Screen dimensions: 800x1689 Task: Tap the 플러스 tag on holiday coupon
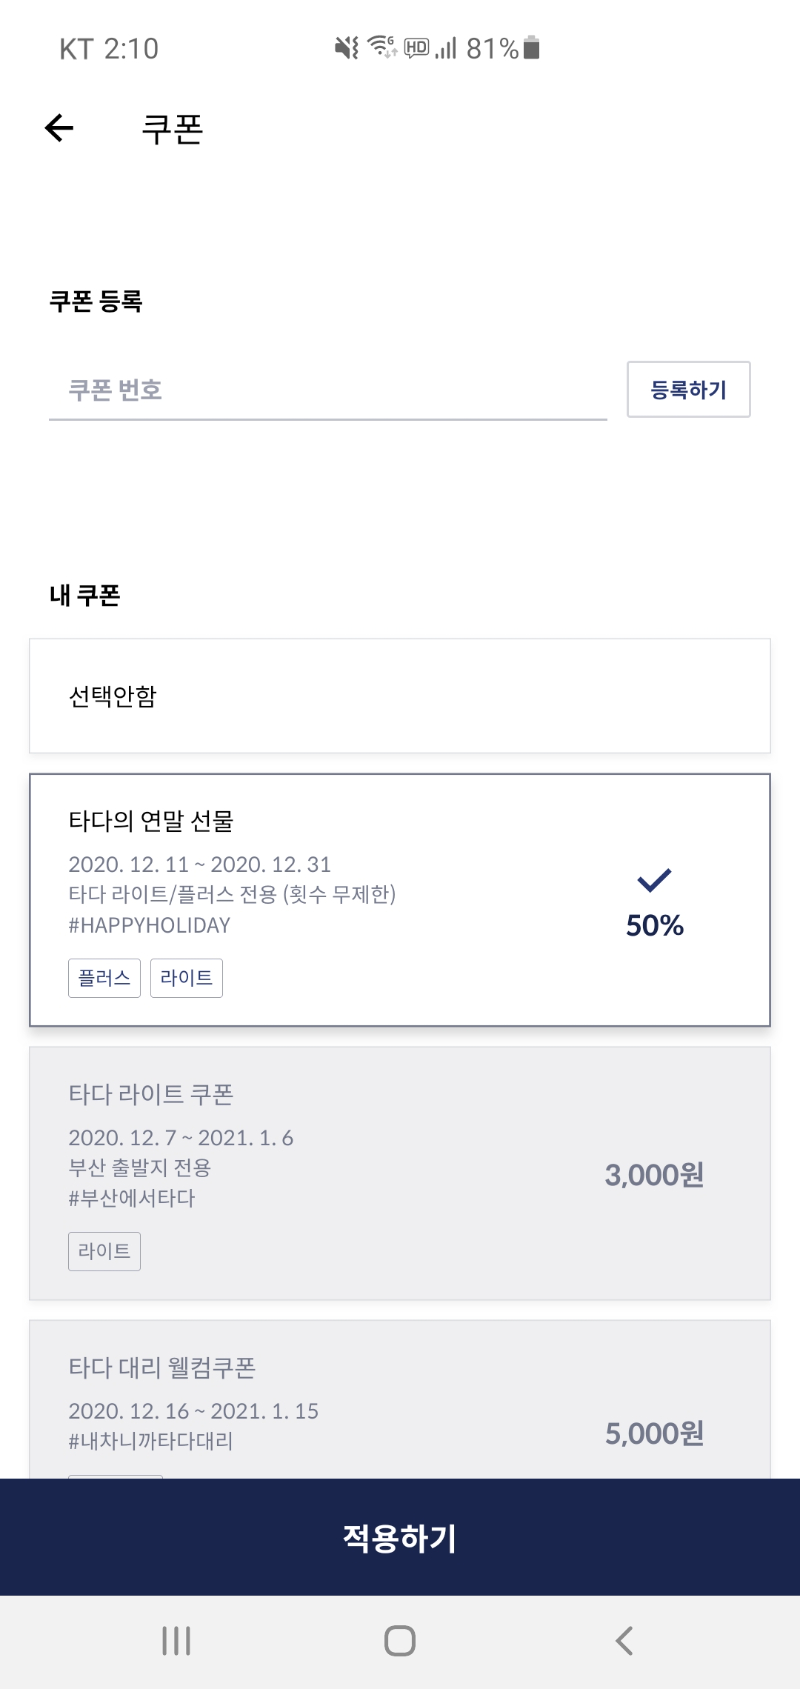point(104,978)
